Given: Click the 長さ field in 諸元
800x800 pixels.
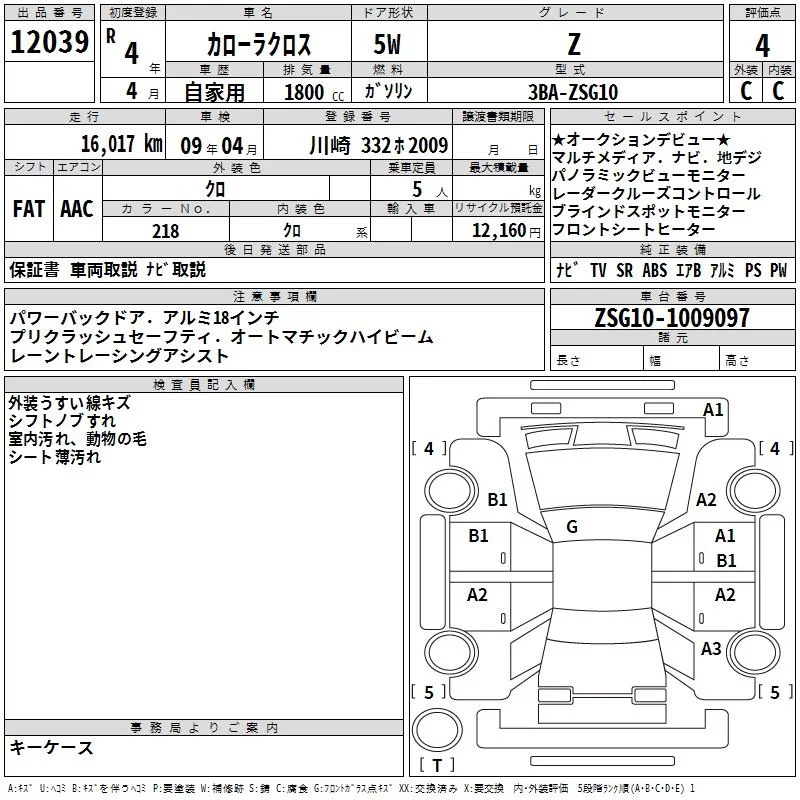Looking at the screenshot, I should 596,358.
